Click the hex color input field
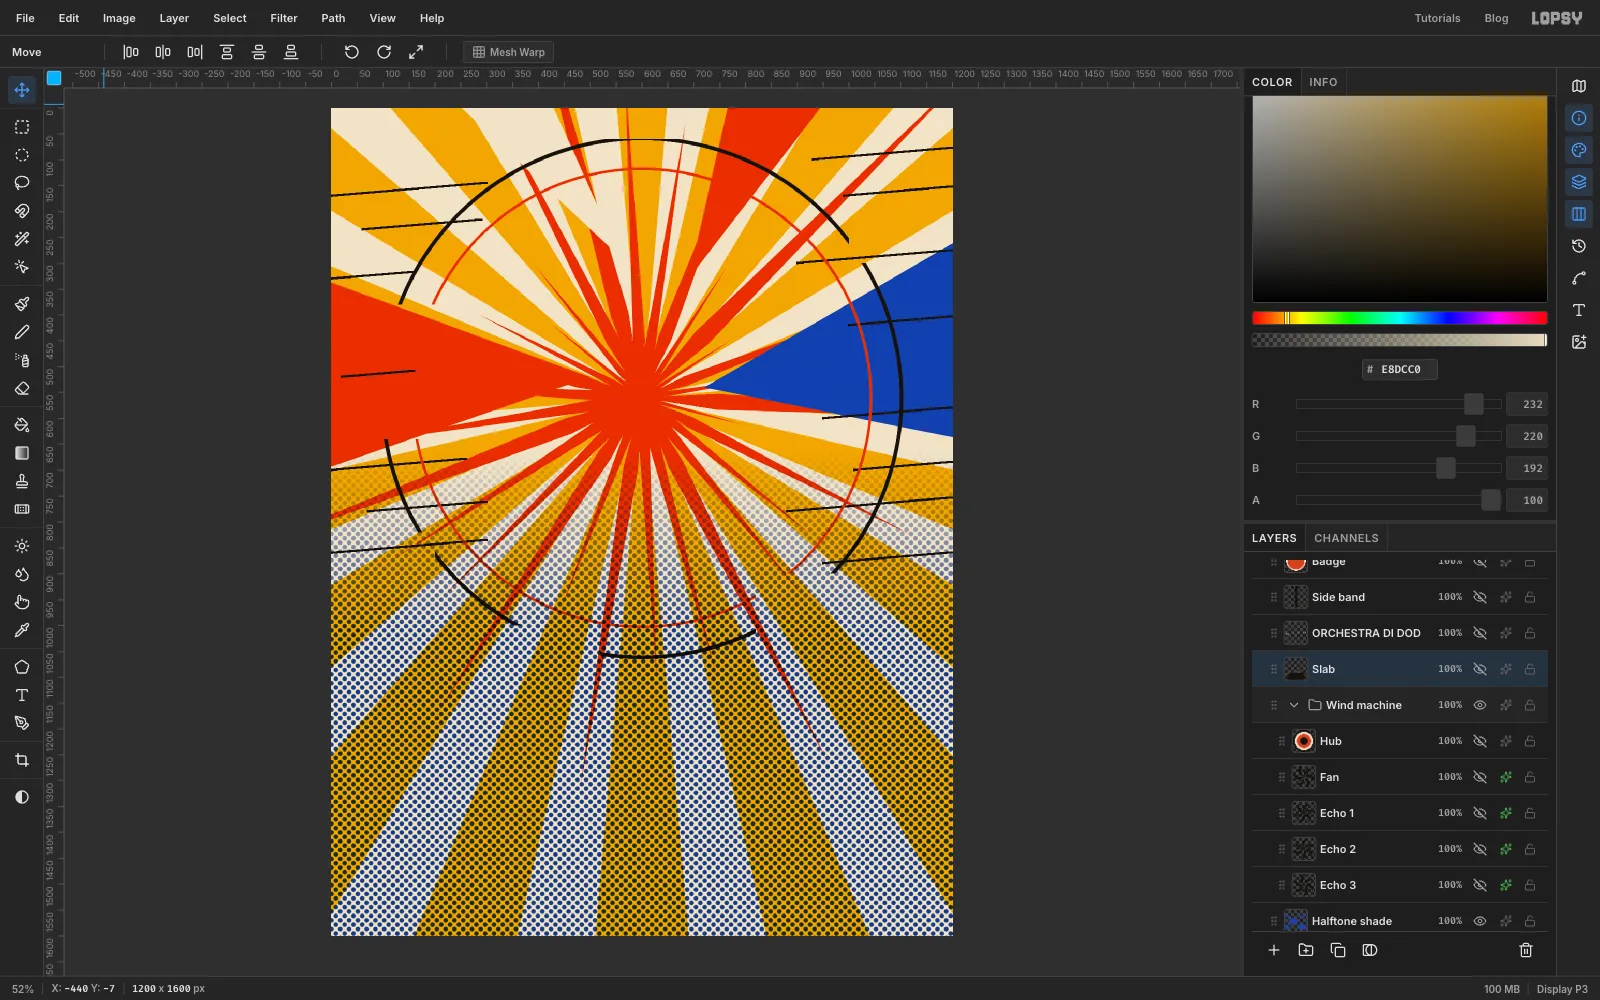The width and height of the screenshot is (1600, 1000). click(1399, 369)
